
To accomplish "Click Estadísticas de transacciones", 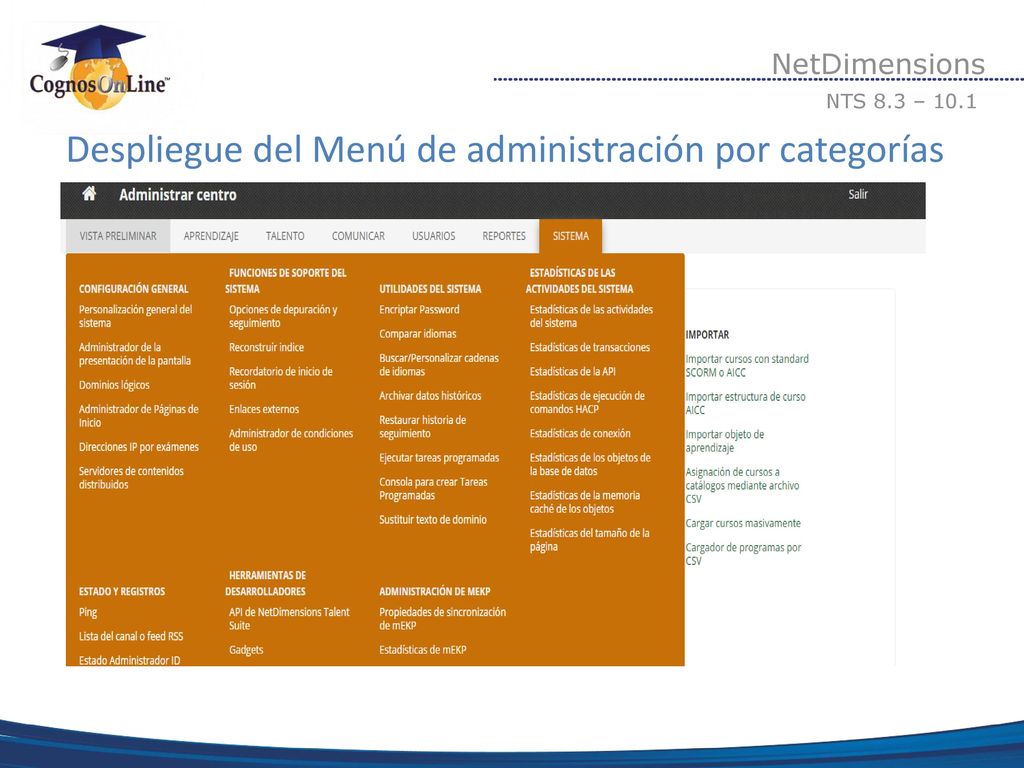I will pyautogui.click(x=590, y=347).
